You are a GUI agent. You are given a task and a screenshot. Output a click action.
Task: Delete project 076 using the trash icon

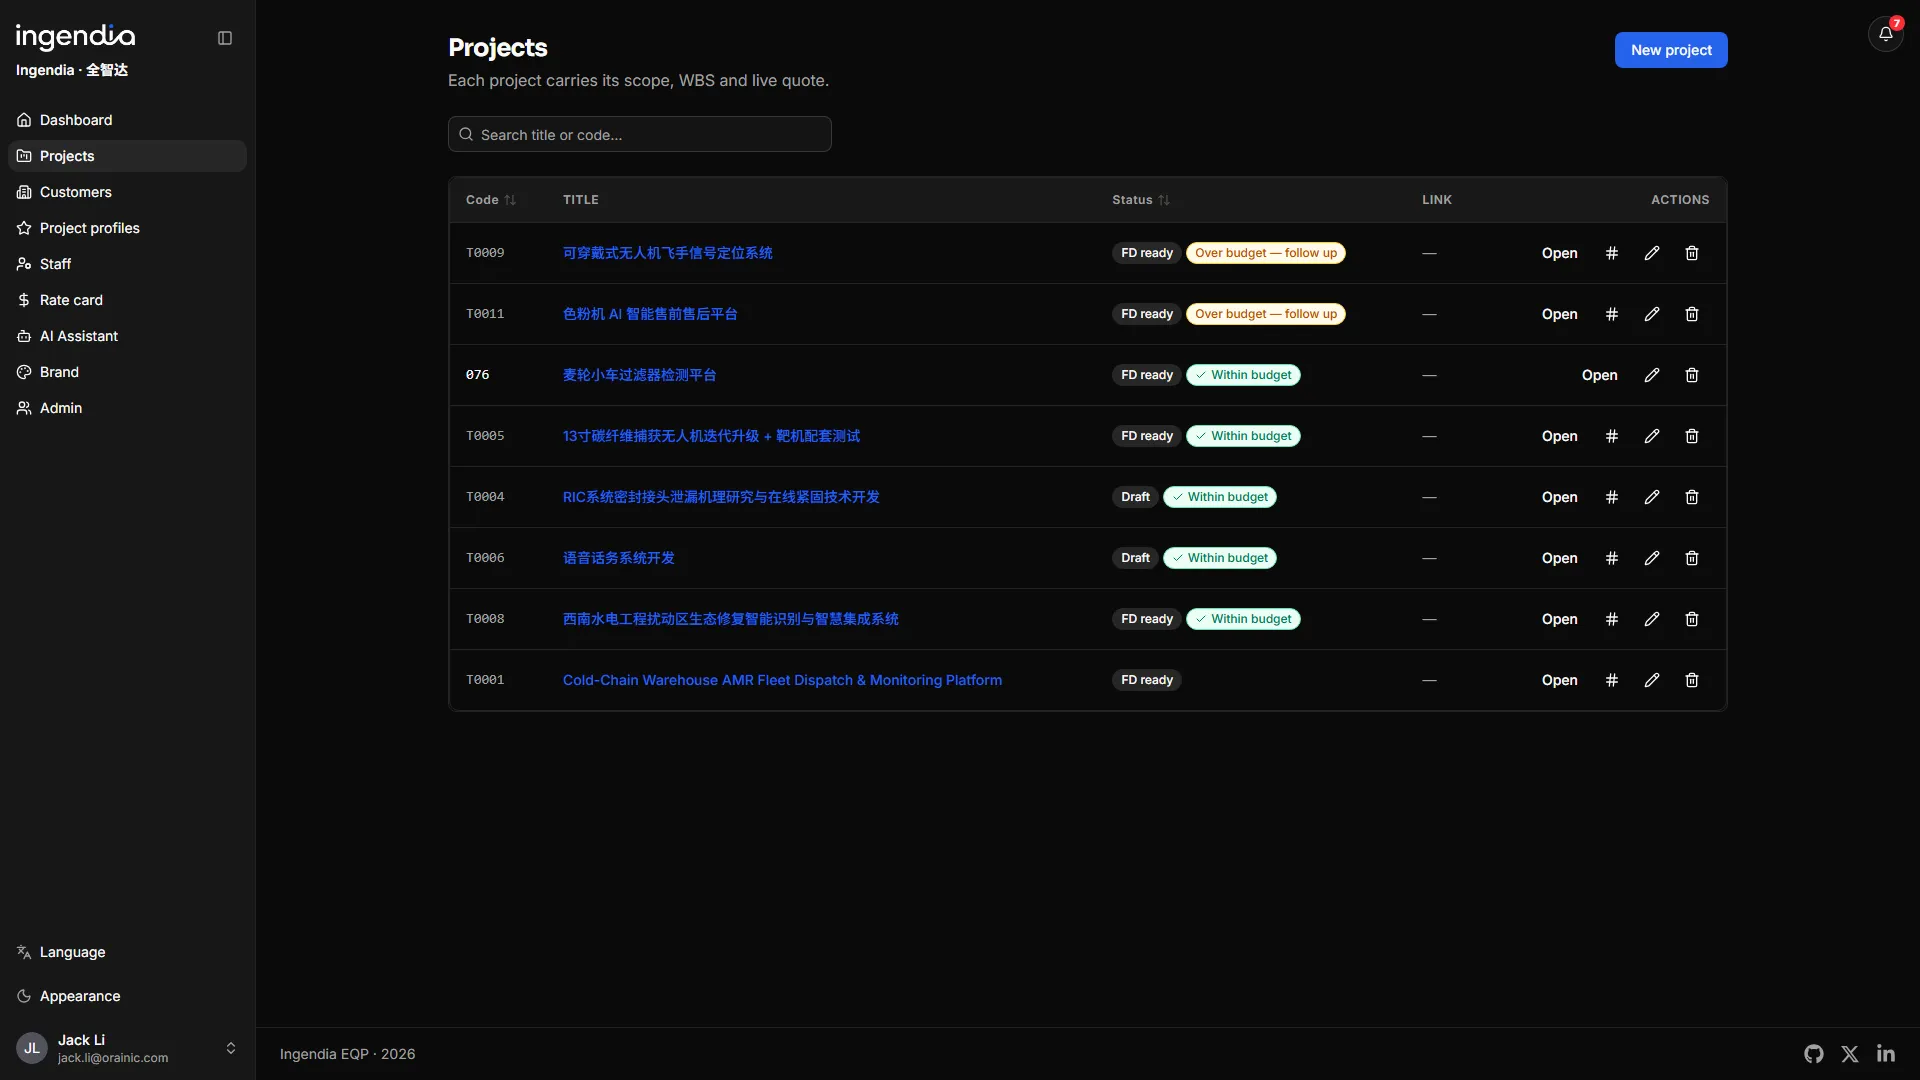coord(1691,375)
